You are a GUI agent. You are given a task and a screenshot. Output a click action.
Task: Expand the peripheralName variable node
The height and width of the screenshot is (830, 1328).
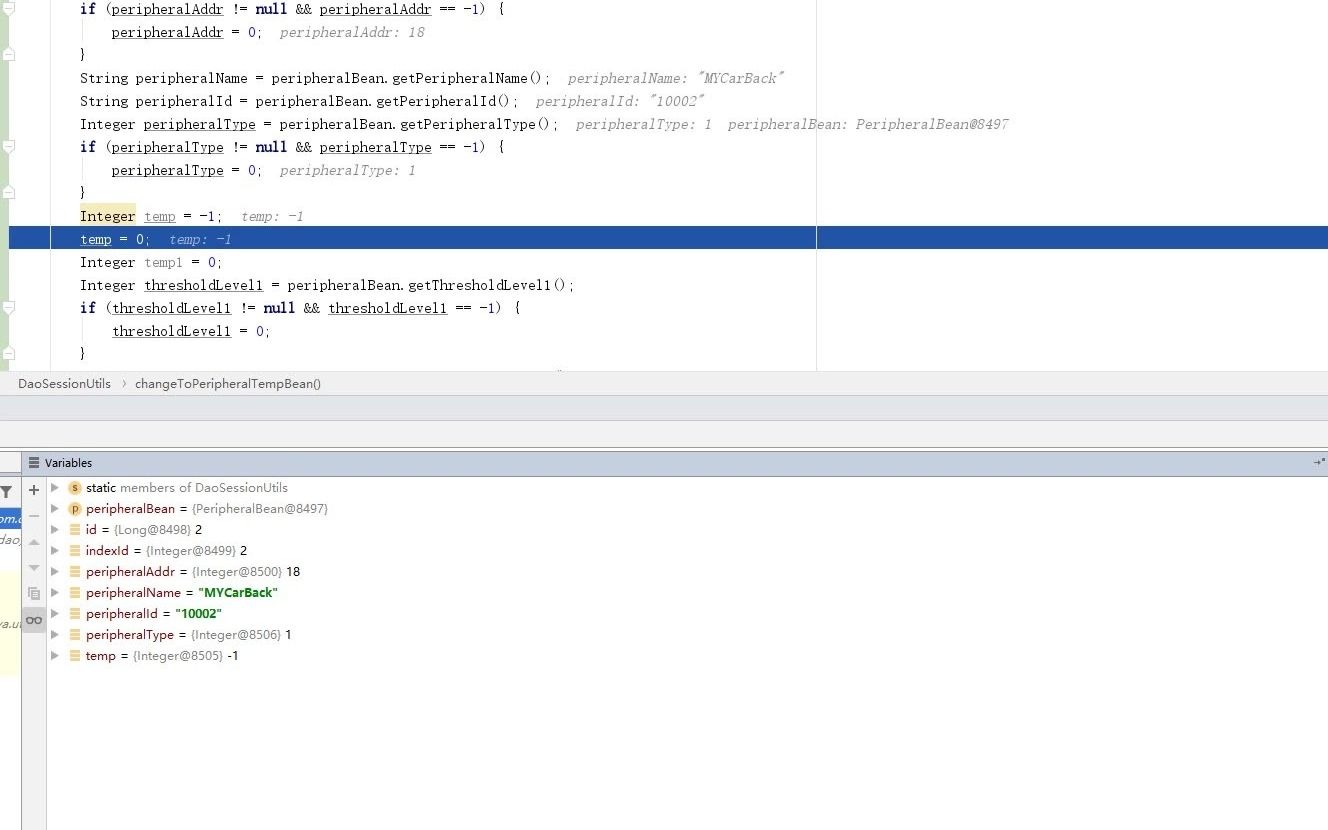(x=55, y=593)
